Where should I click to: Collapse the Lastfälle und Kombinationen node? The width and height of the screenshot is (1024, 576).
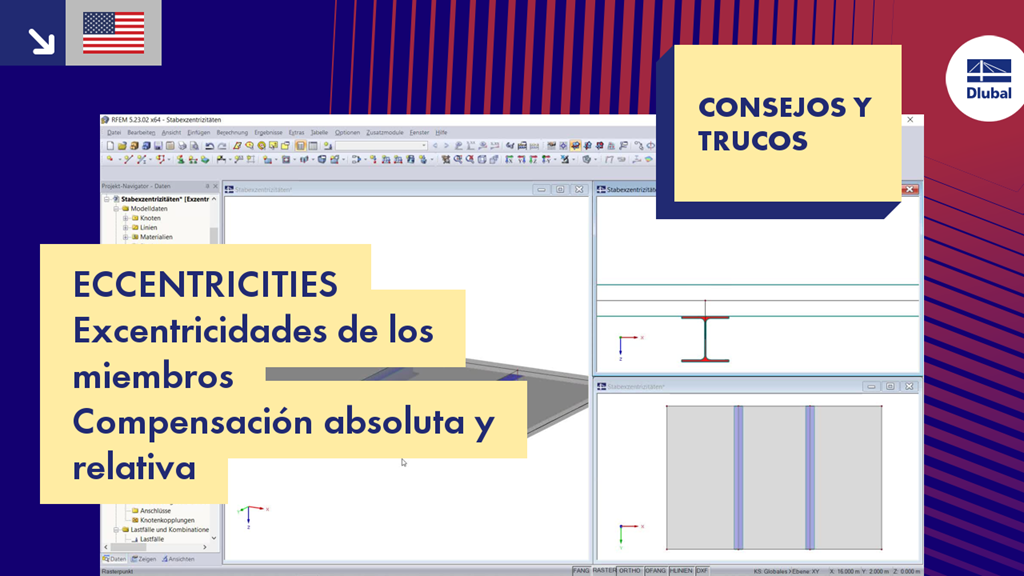coord(116,530)
